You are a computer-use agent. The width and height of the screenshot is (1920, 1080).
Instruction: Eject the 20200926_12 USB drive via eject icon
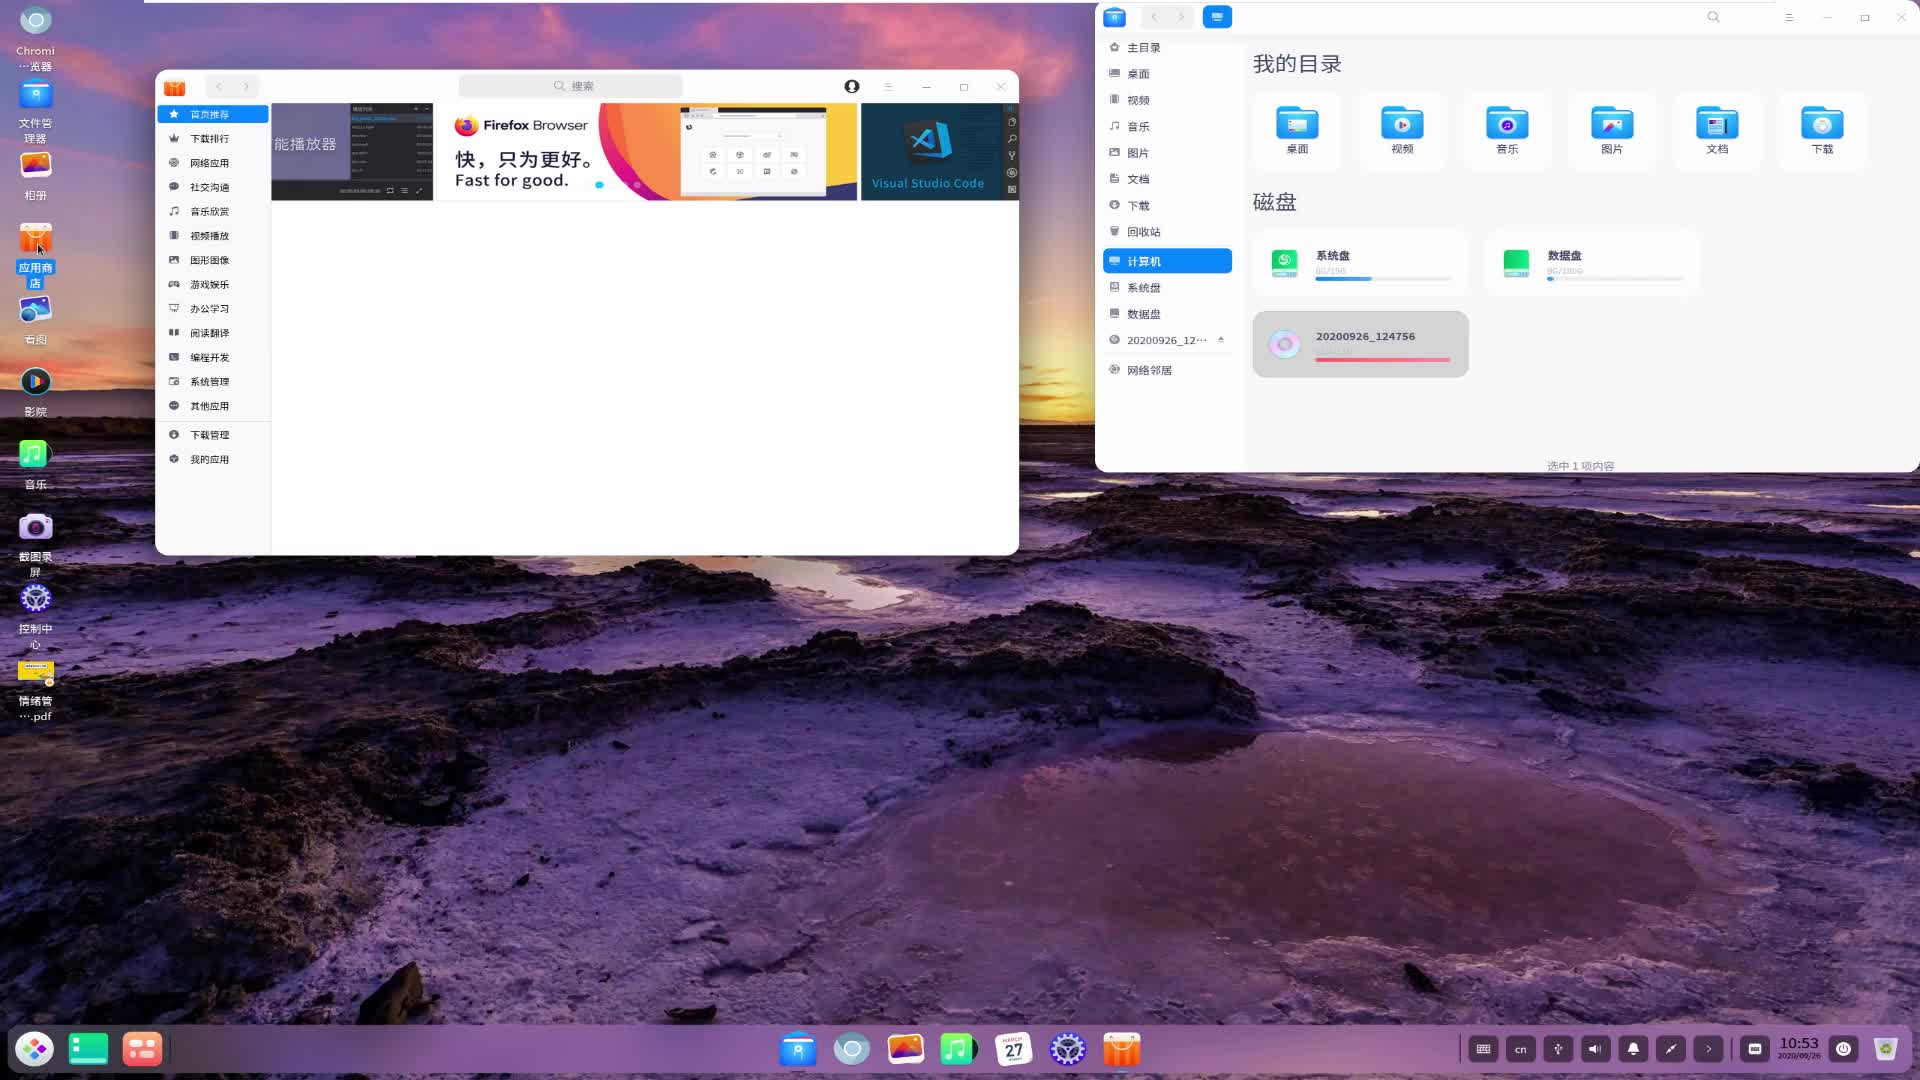pos(1221,340)
